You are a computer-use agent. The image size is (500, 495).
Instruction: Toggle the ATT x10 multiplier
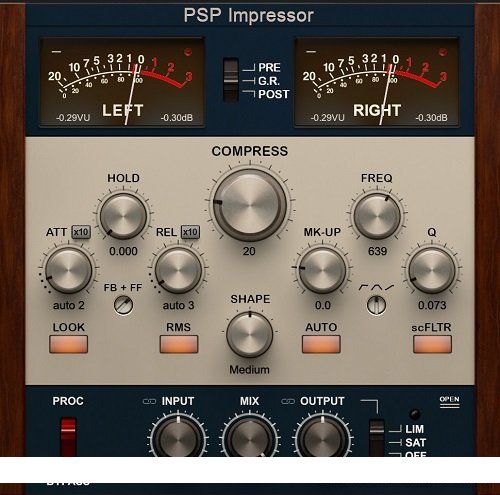(x=81, y=232)
